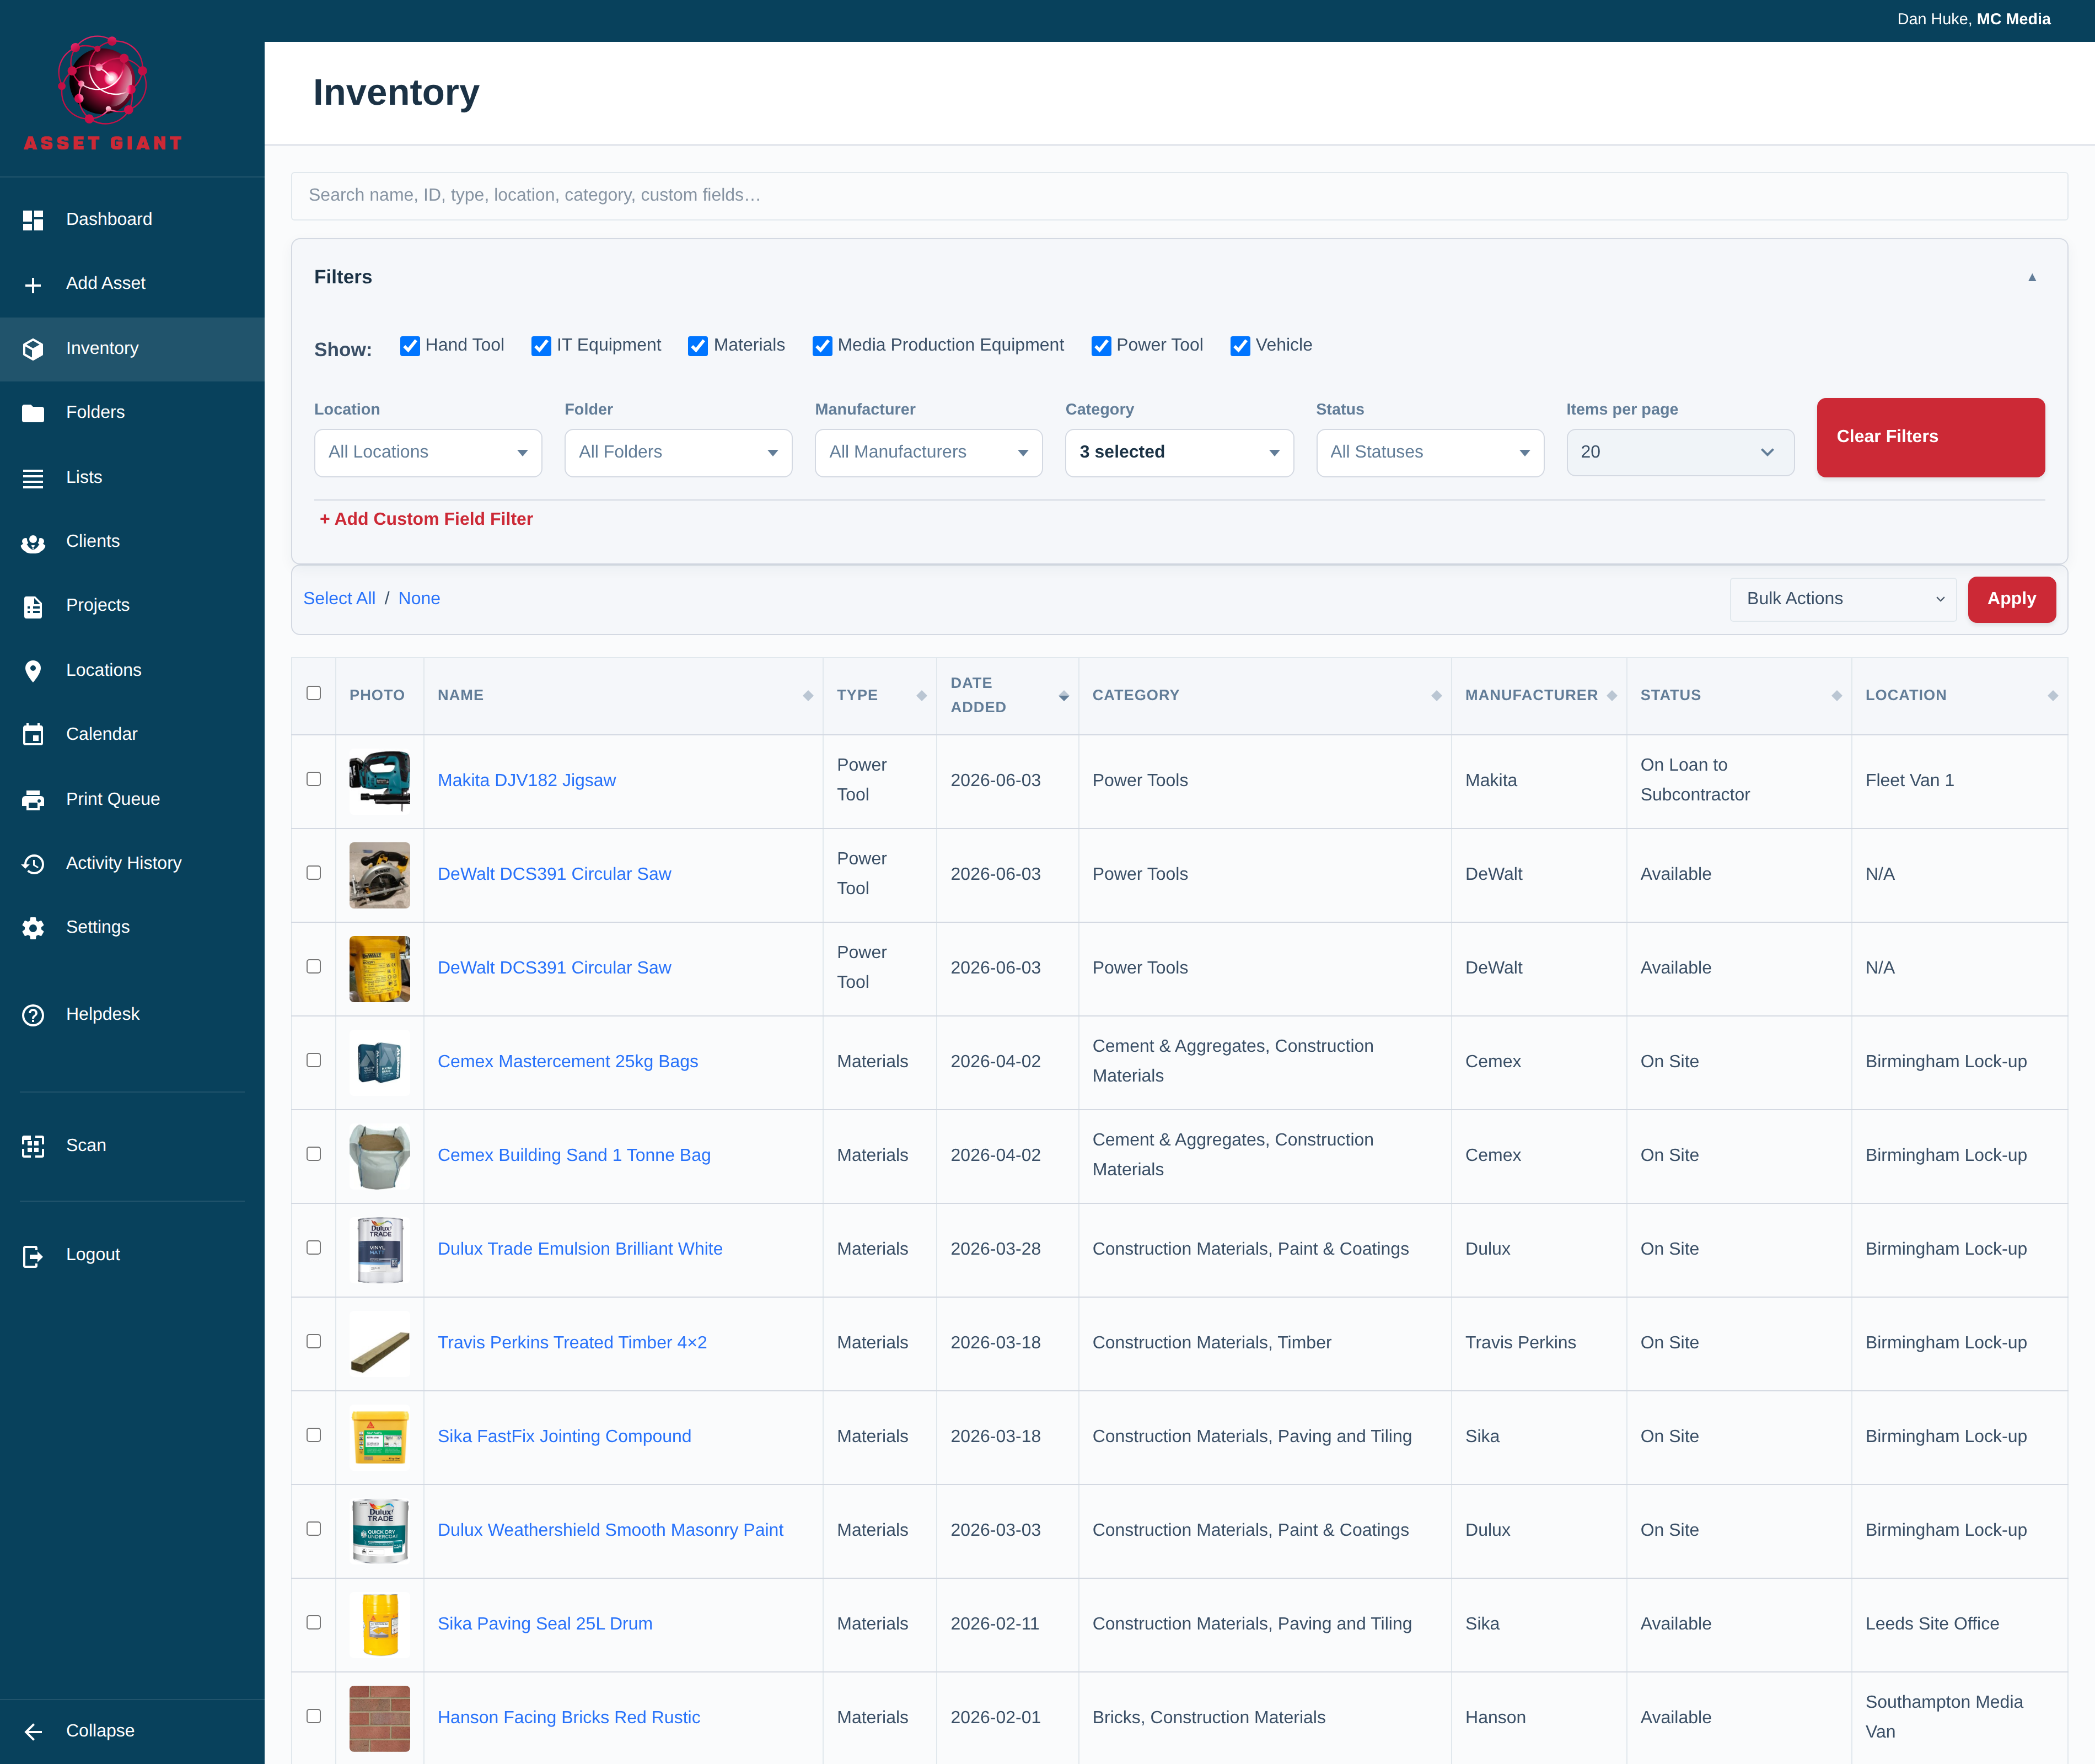Screen dimensions: 2095x1764
Task: Sort by Date Added sort icon
Action: click(1064, 696)
